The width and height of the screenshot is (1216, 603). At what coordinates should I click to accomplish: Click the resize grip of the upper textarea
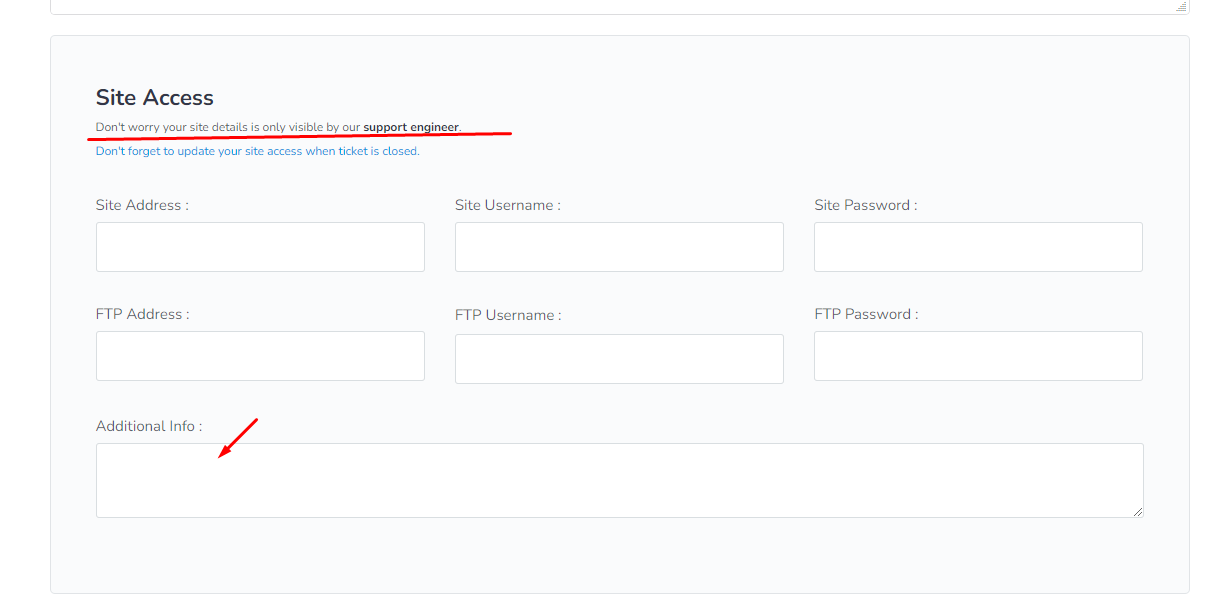pyautogui.click(x=1181, y=6)
